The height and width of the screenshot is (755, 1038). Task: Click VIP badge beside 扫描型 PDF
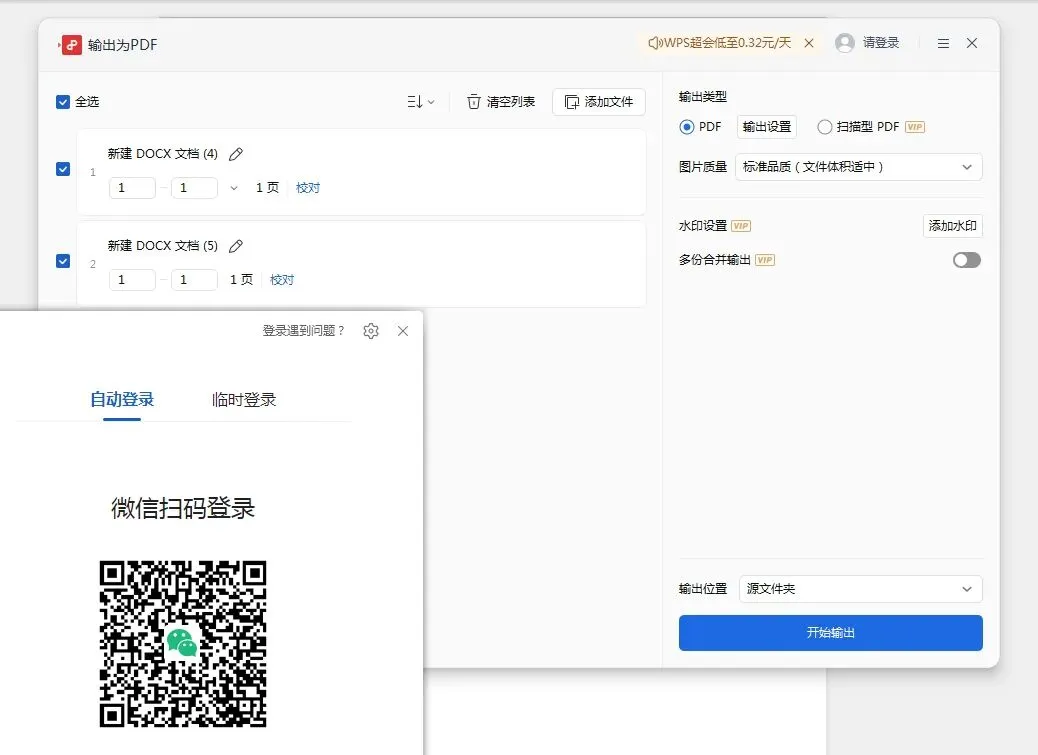[915, 127]
